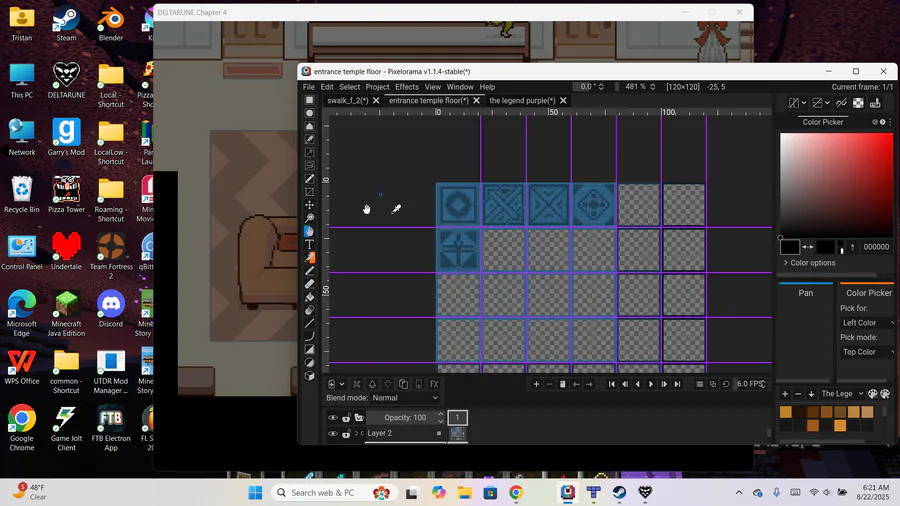Viewport: 900px width, 506px height.
Task: Swap left and right colors
Action: [x=808, y=247]
